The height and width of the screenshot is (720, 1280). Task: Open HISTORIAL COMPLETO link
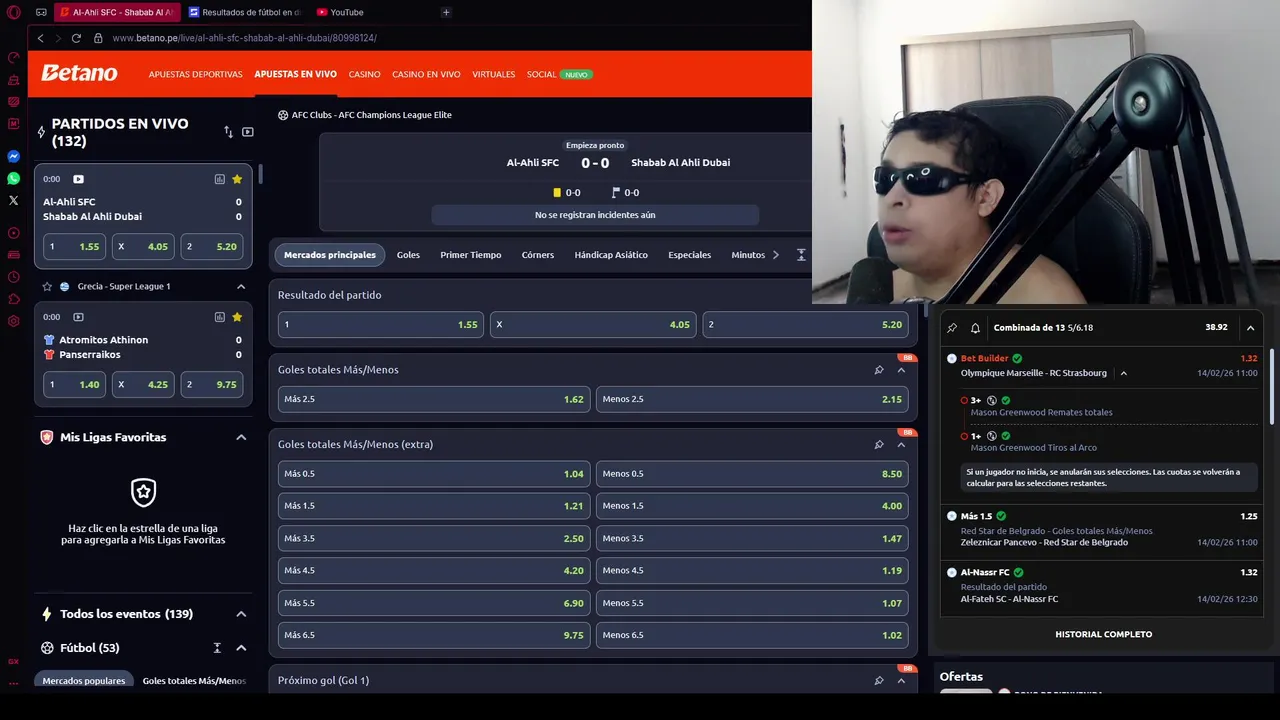[1104, 634]
